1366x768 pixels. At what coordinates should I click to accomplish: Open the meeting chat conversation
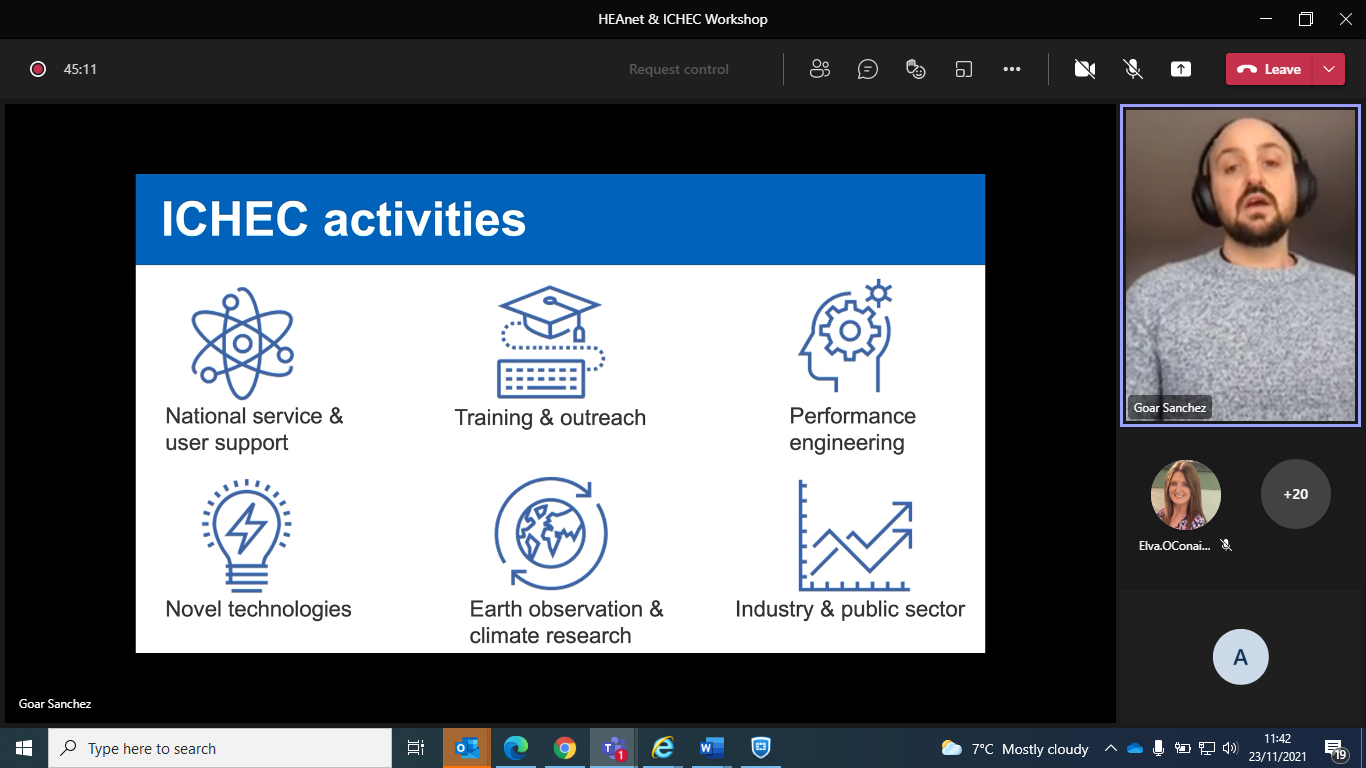point(868,69)
